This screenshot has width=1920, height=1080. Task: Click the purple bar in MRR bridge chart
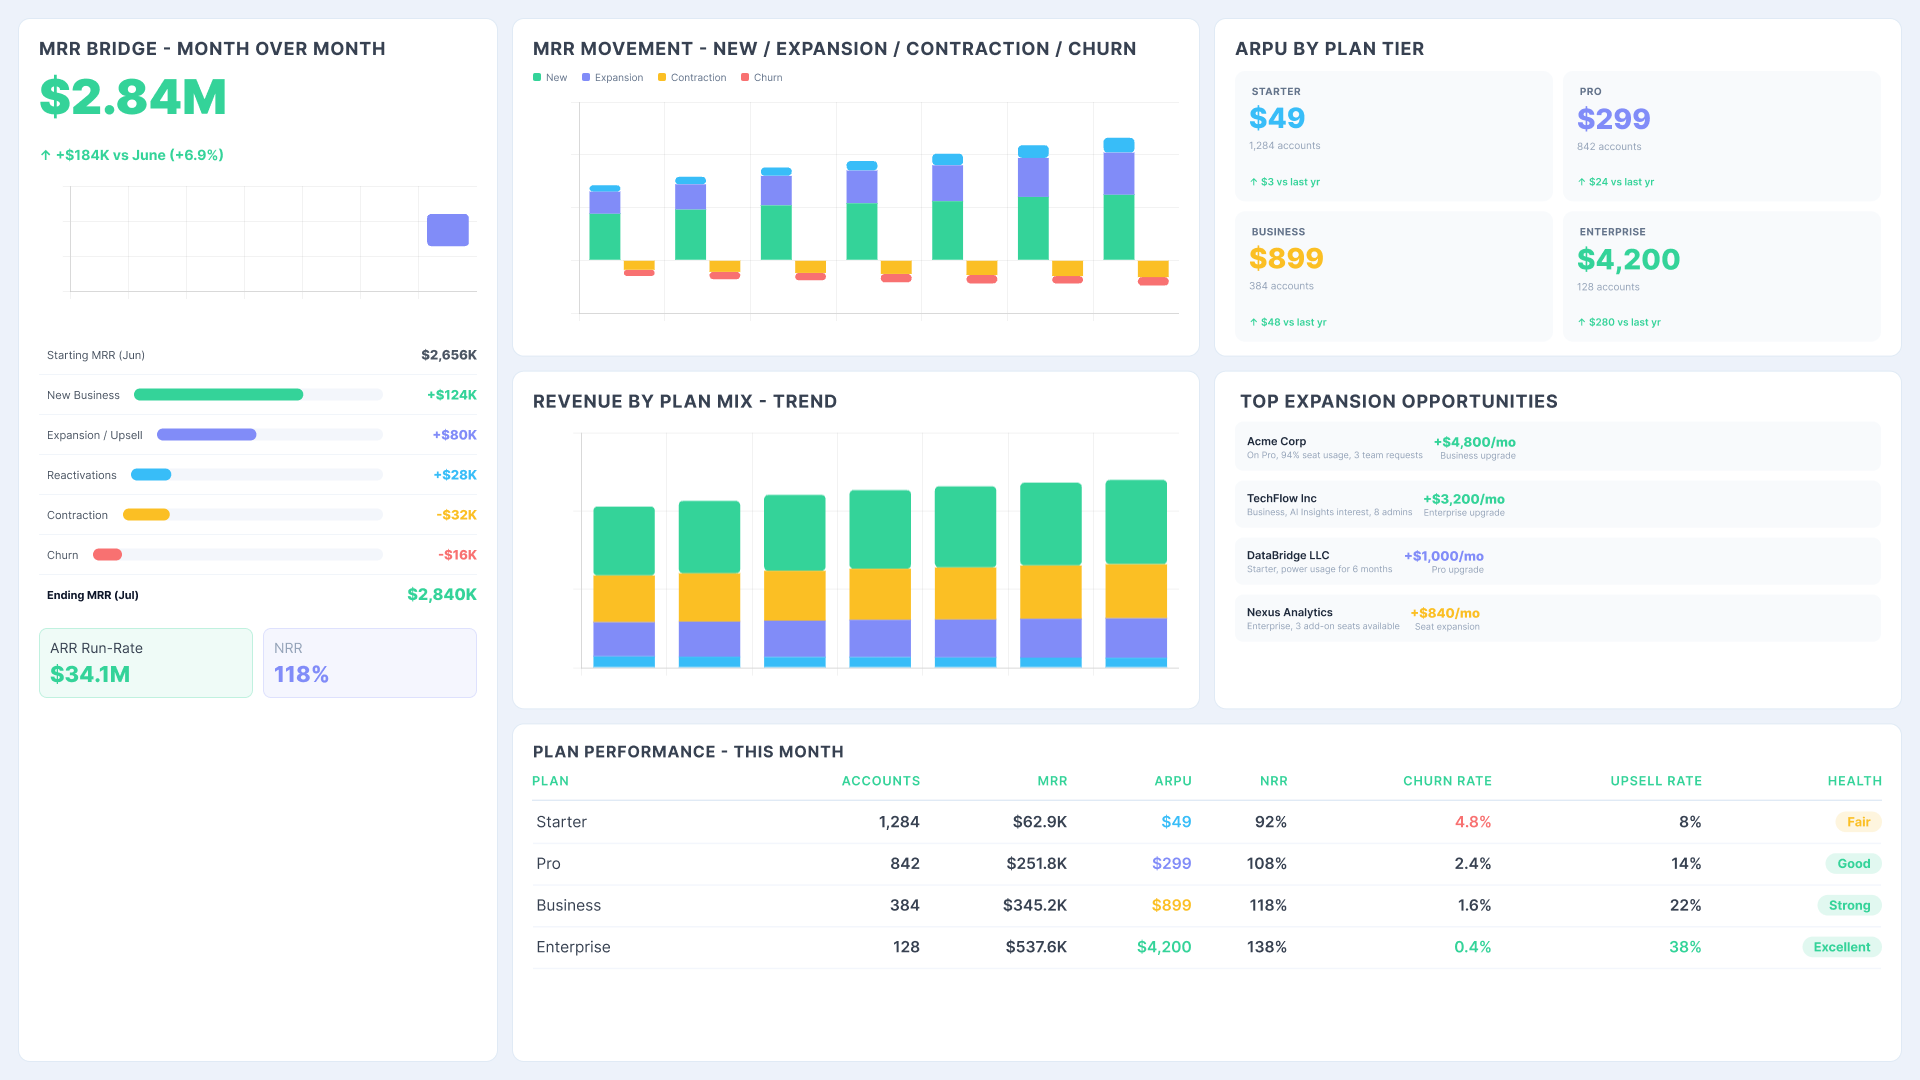pyautogui.click(x=448, y=230)
